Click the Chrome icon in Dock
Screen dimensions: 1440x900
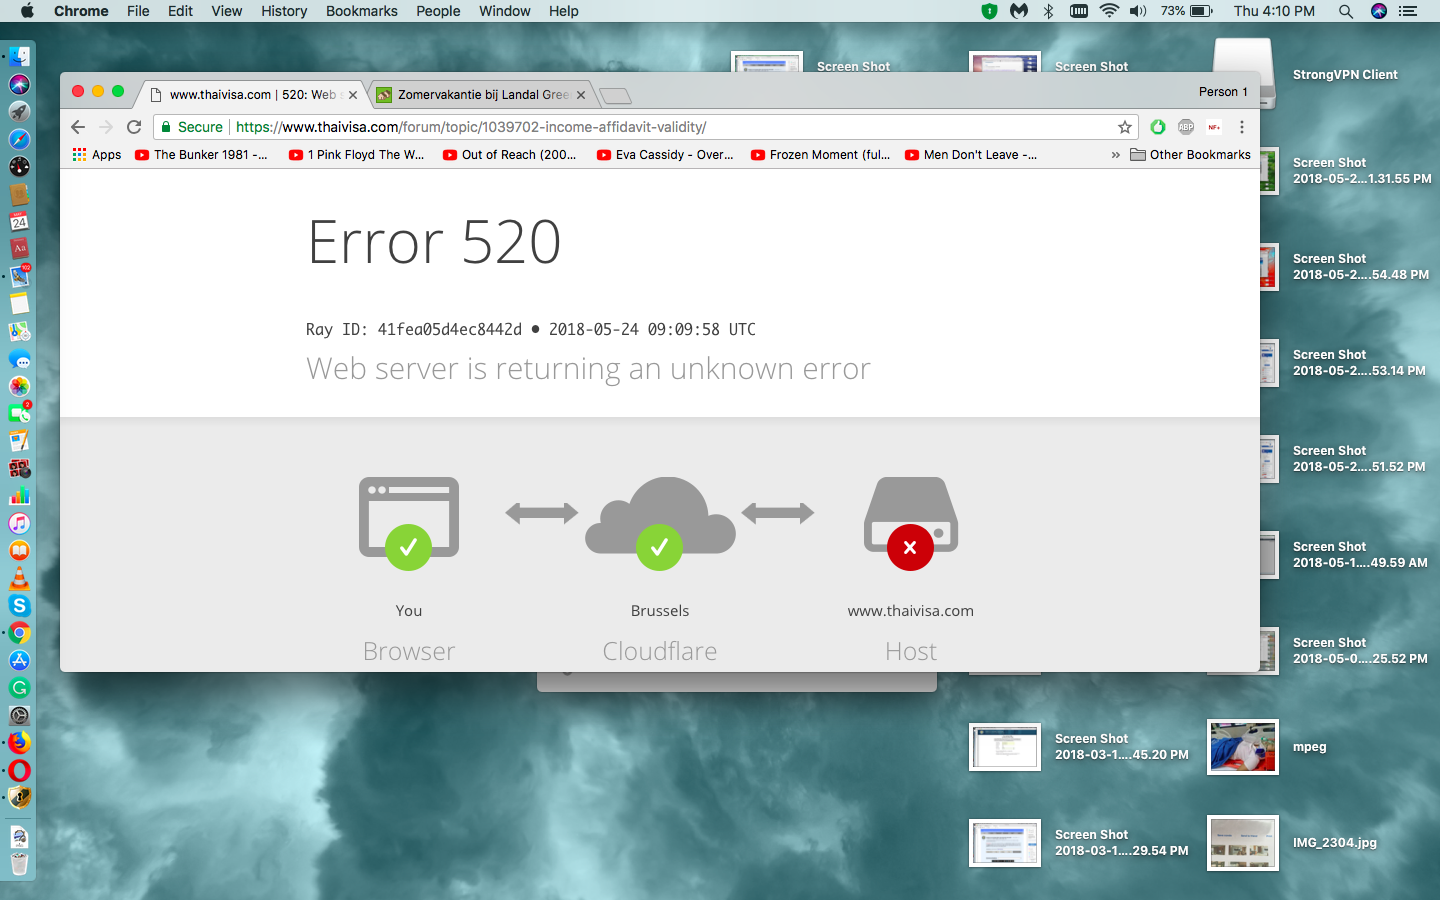click(x=19, y=633)
